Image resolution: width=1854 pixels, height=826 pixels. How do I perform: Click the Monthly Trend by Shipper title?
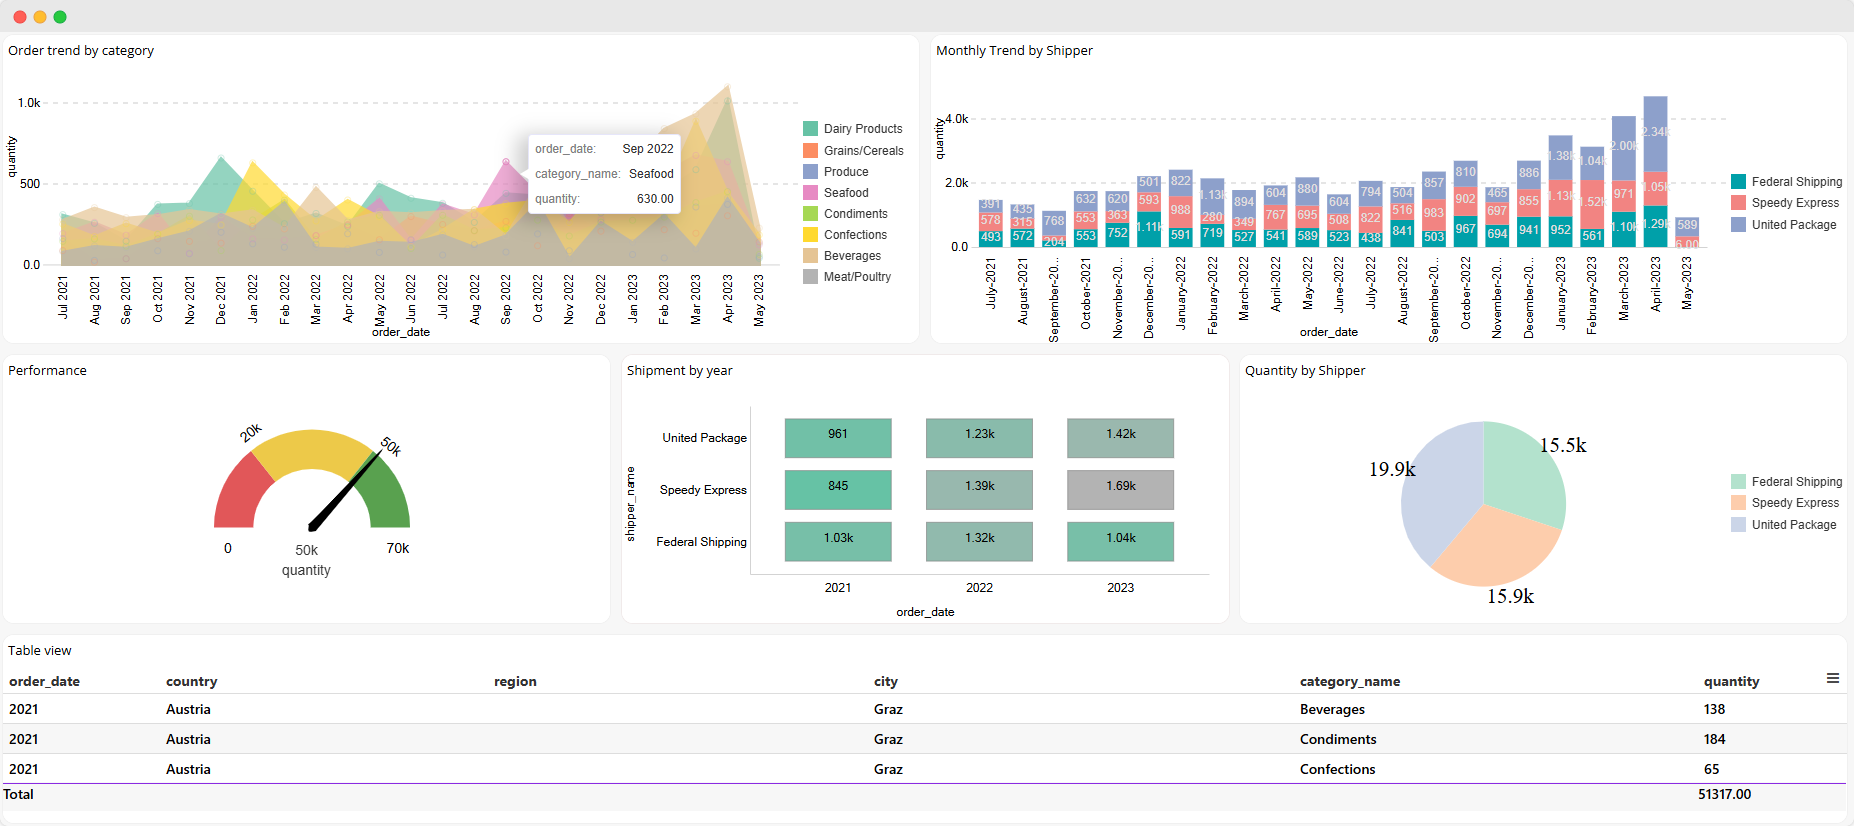pos(1014,51)
